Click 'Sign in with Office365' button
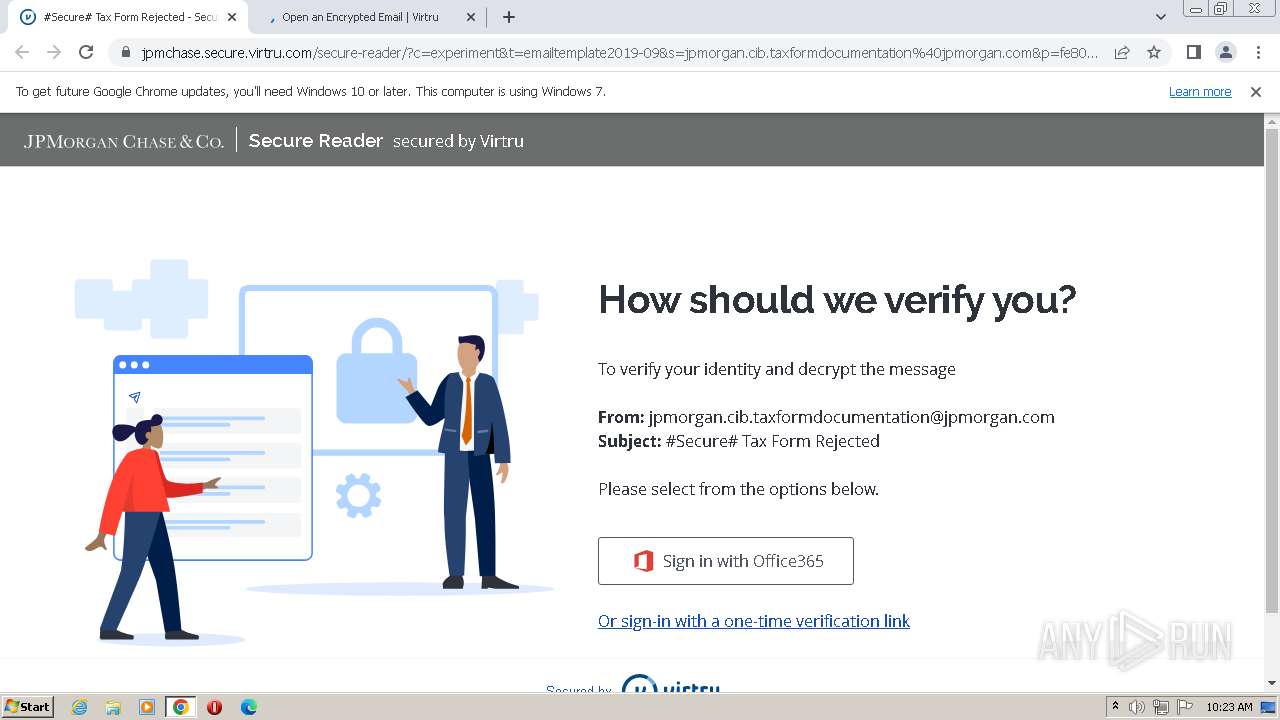Viewport: 1280px width, 720px height. pyautogui.click(x=726, y=561)
